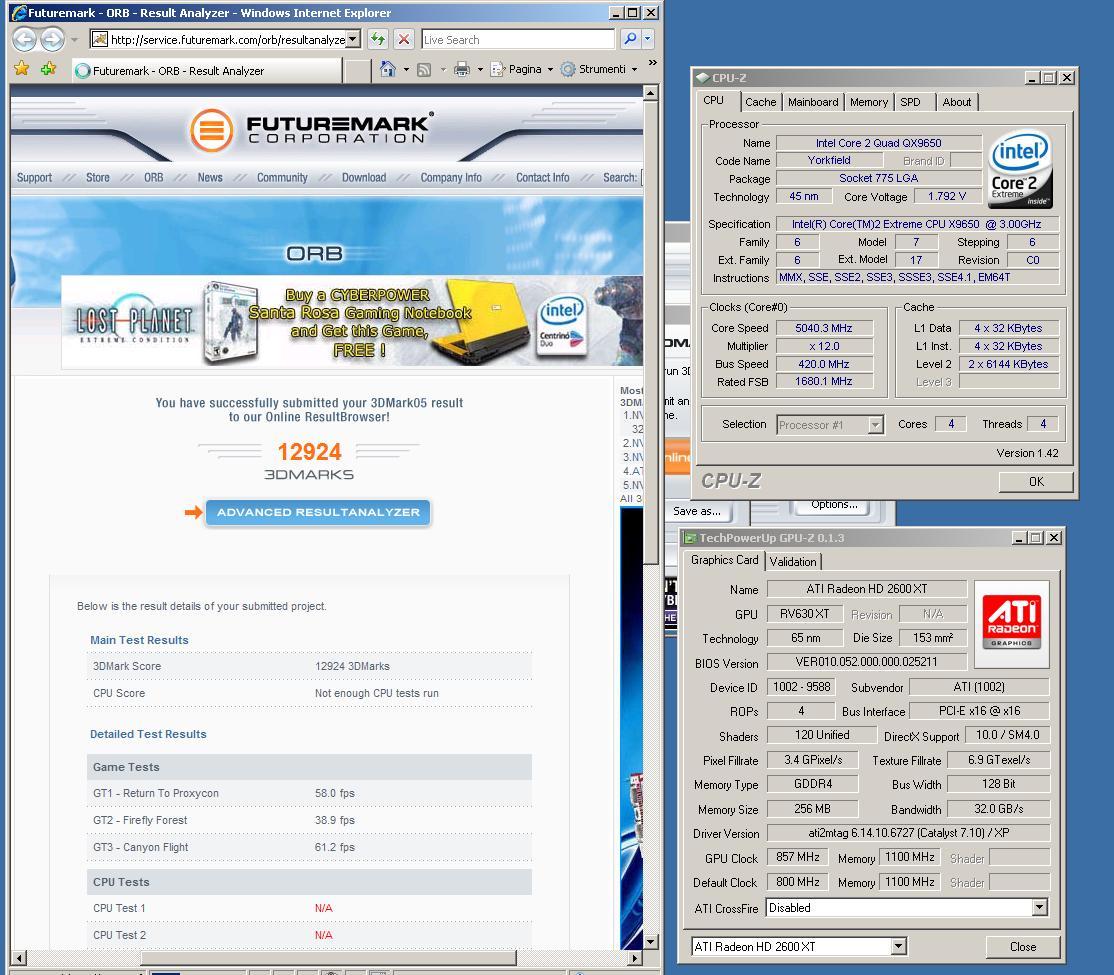Click the 12924 3DMarks score value
The width and height of the screenshot is (1114, 975).
pyautogui.click(x=309, y=452)
